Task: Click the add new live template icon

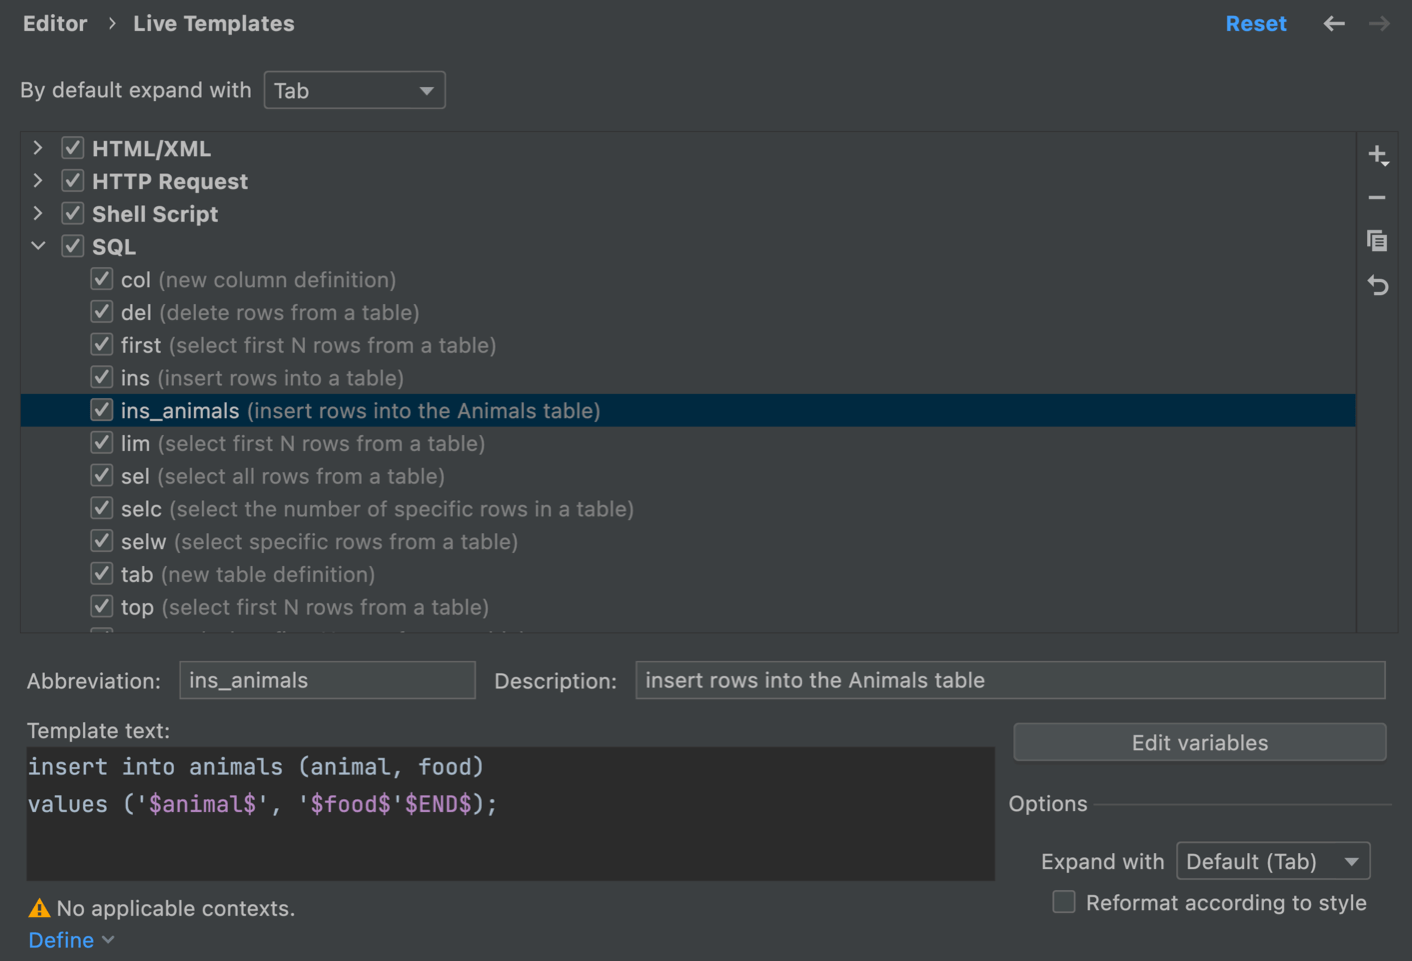Action: click(1377, 155)
